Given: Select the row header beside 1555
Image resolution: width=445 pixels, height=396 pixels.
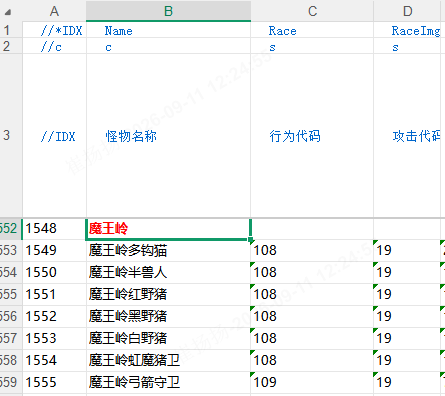Looking at the screenshot, I should (10, 382).
